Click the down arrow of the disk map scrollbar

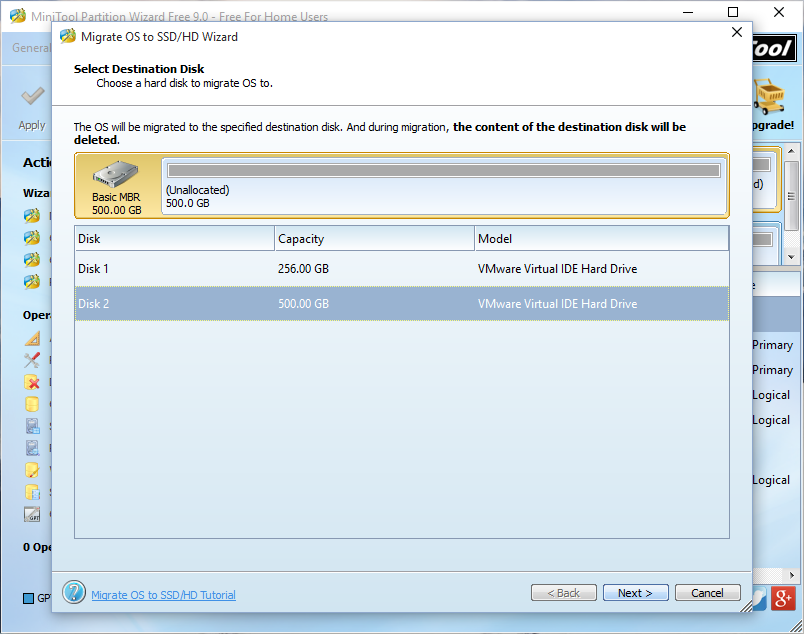pyautogui.click(x=791, y=257)
